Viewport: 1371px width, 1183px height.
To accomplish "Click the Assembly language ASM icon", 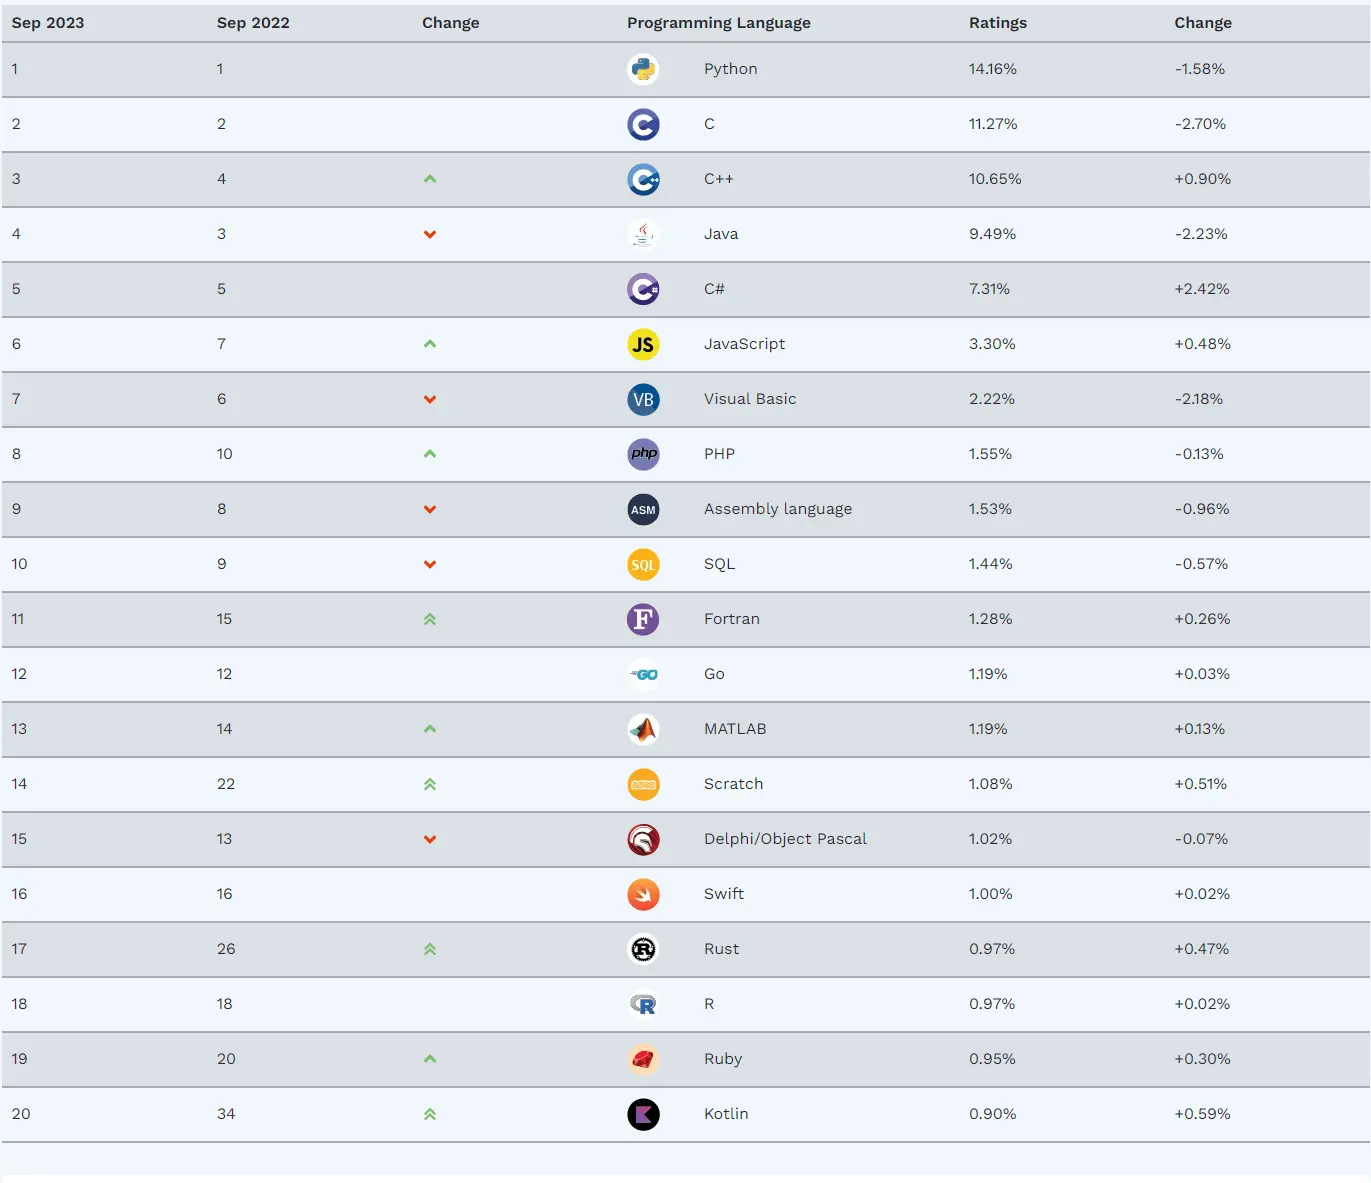I will [643, 509].
